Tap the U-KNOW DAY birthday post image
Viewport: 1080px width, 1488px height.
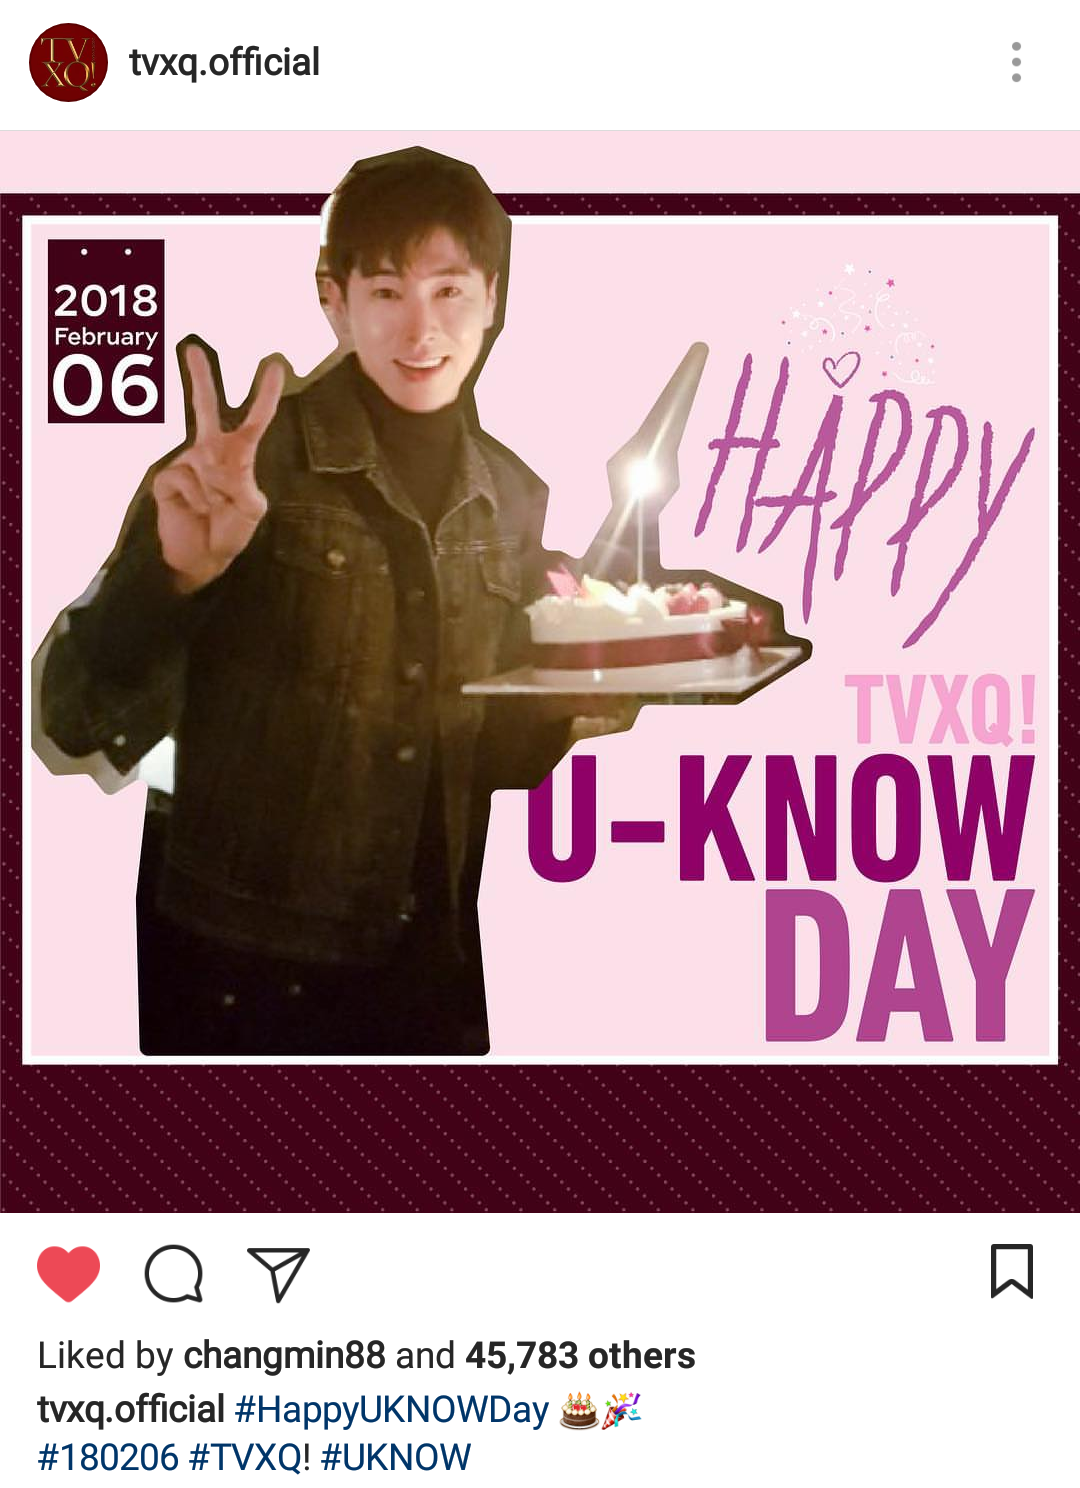(540, 671)
